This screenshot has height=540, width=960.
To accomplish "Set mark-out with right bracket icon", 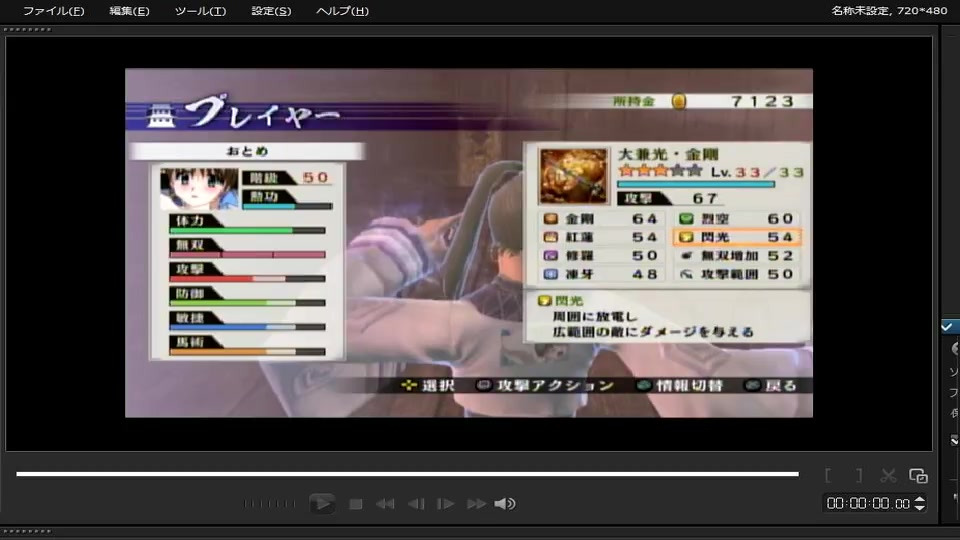I will pyautogui.click(x=859, y=476).
